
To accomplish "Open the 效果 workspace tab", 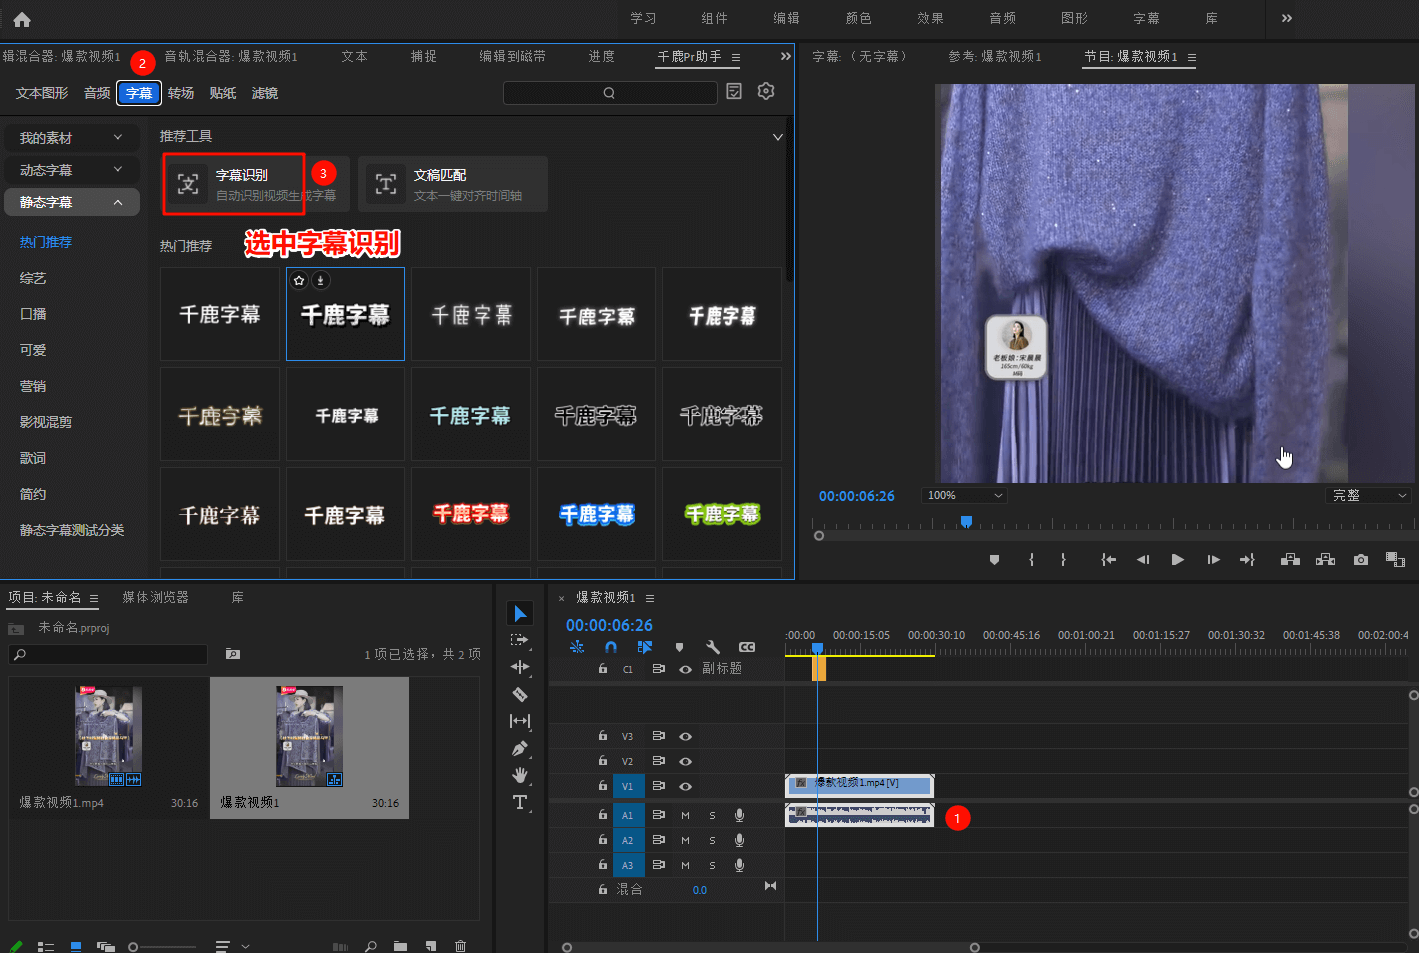I will tap(930, 18).
